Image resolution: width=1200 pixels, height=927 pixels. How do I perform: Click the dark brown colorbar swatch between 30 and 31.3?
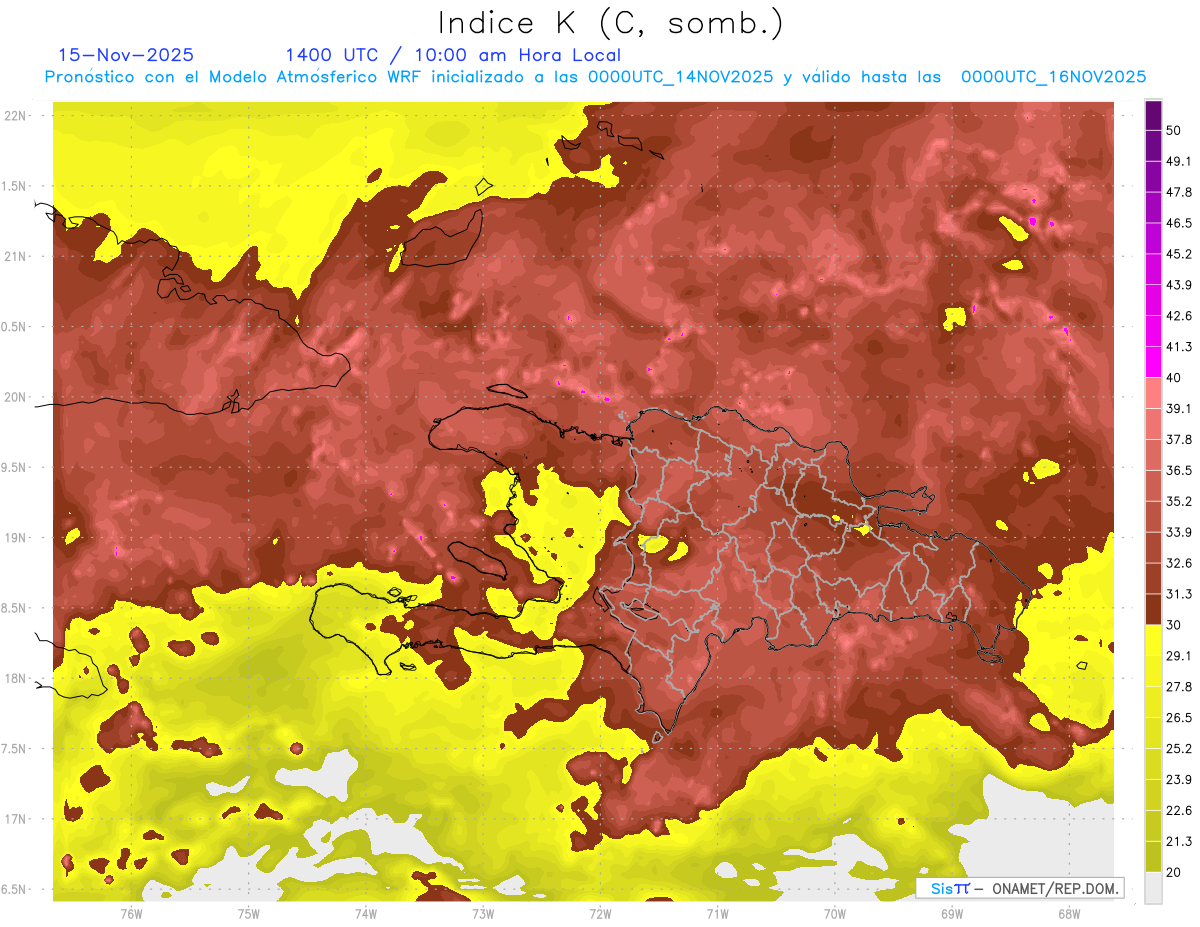point(1153,609)
